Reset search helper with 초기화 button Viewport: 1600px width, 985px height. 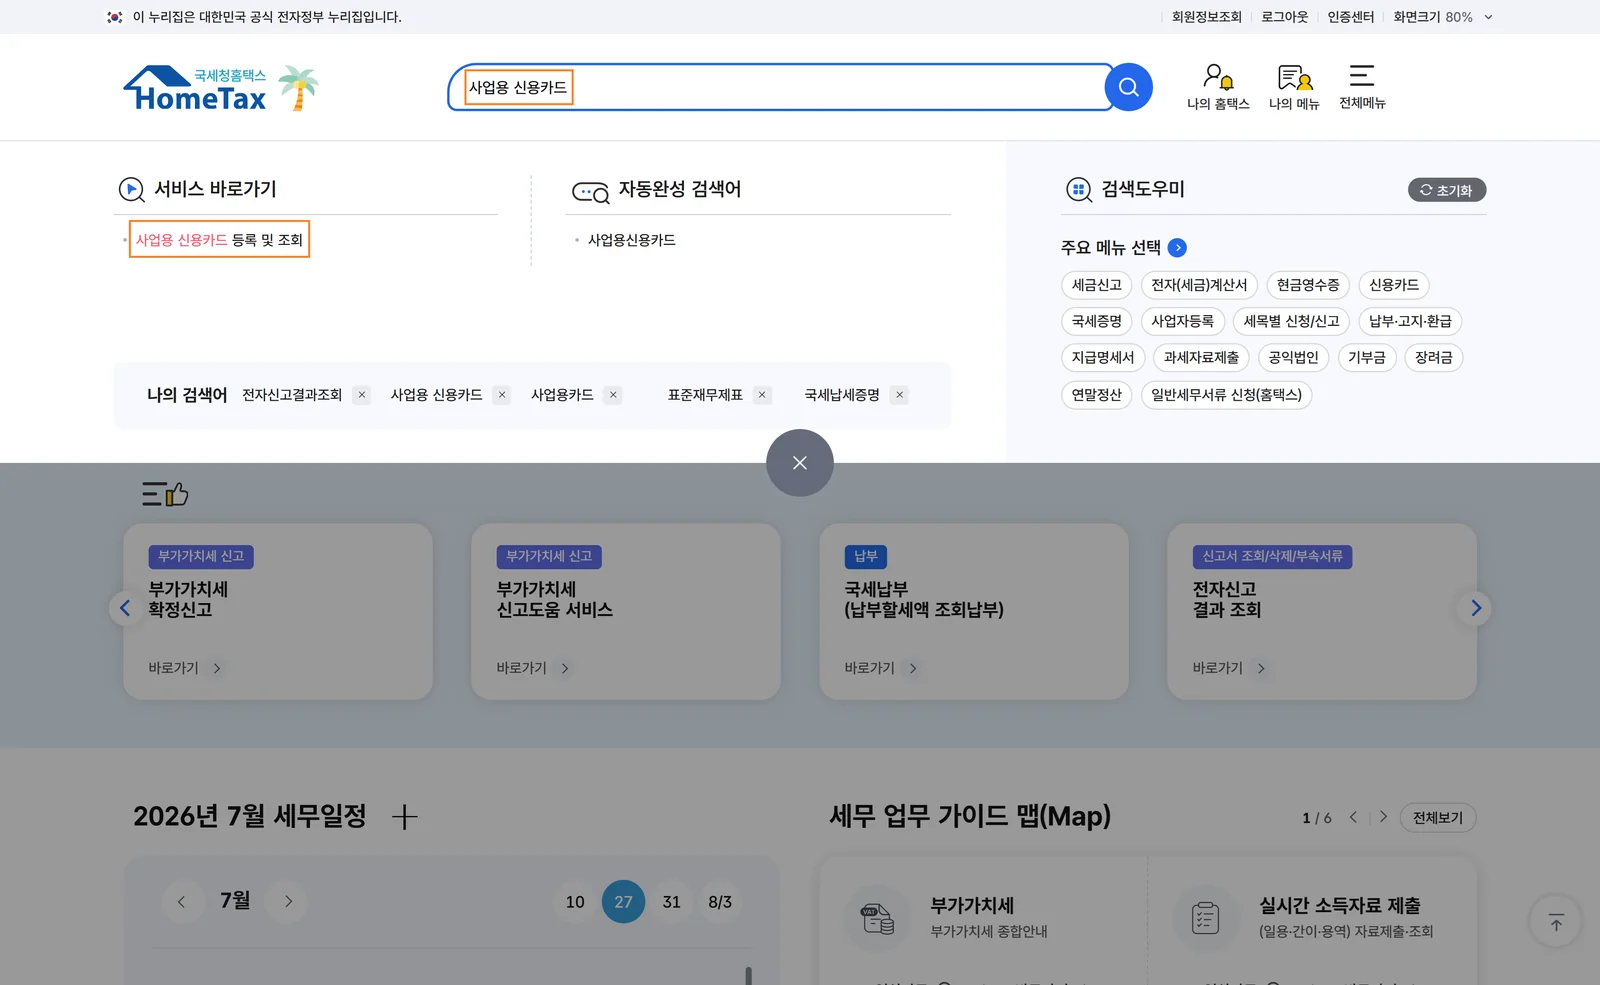point(1447,190)
